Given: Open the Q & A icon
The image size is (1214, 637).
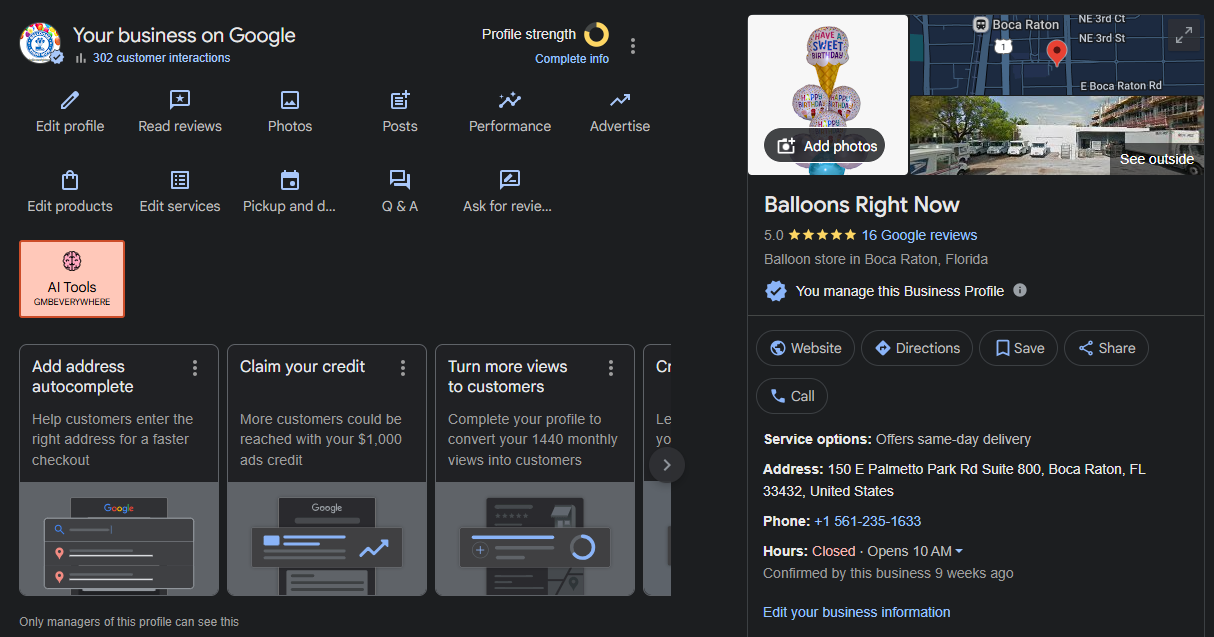Looking at the screenshot, I should 400,181.
